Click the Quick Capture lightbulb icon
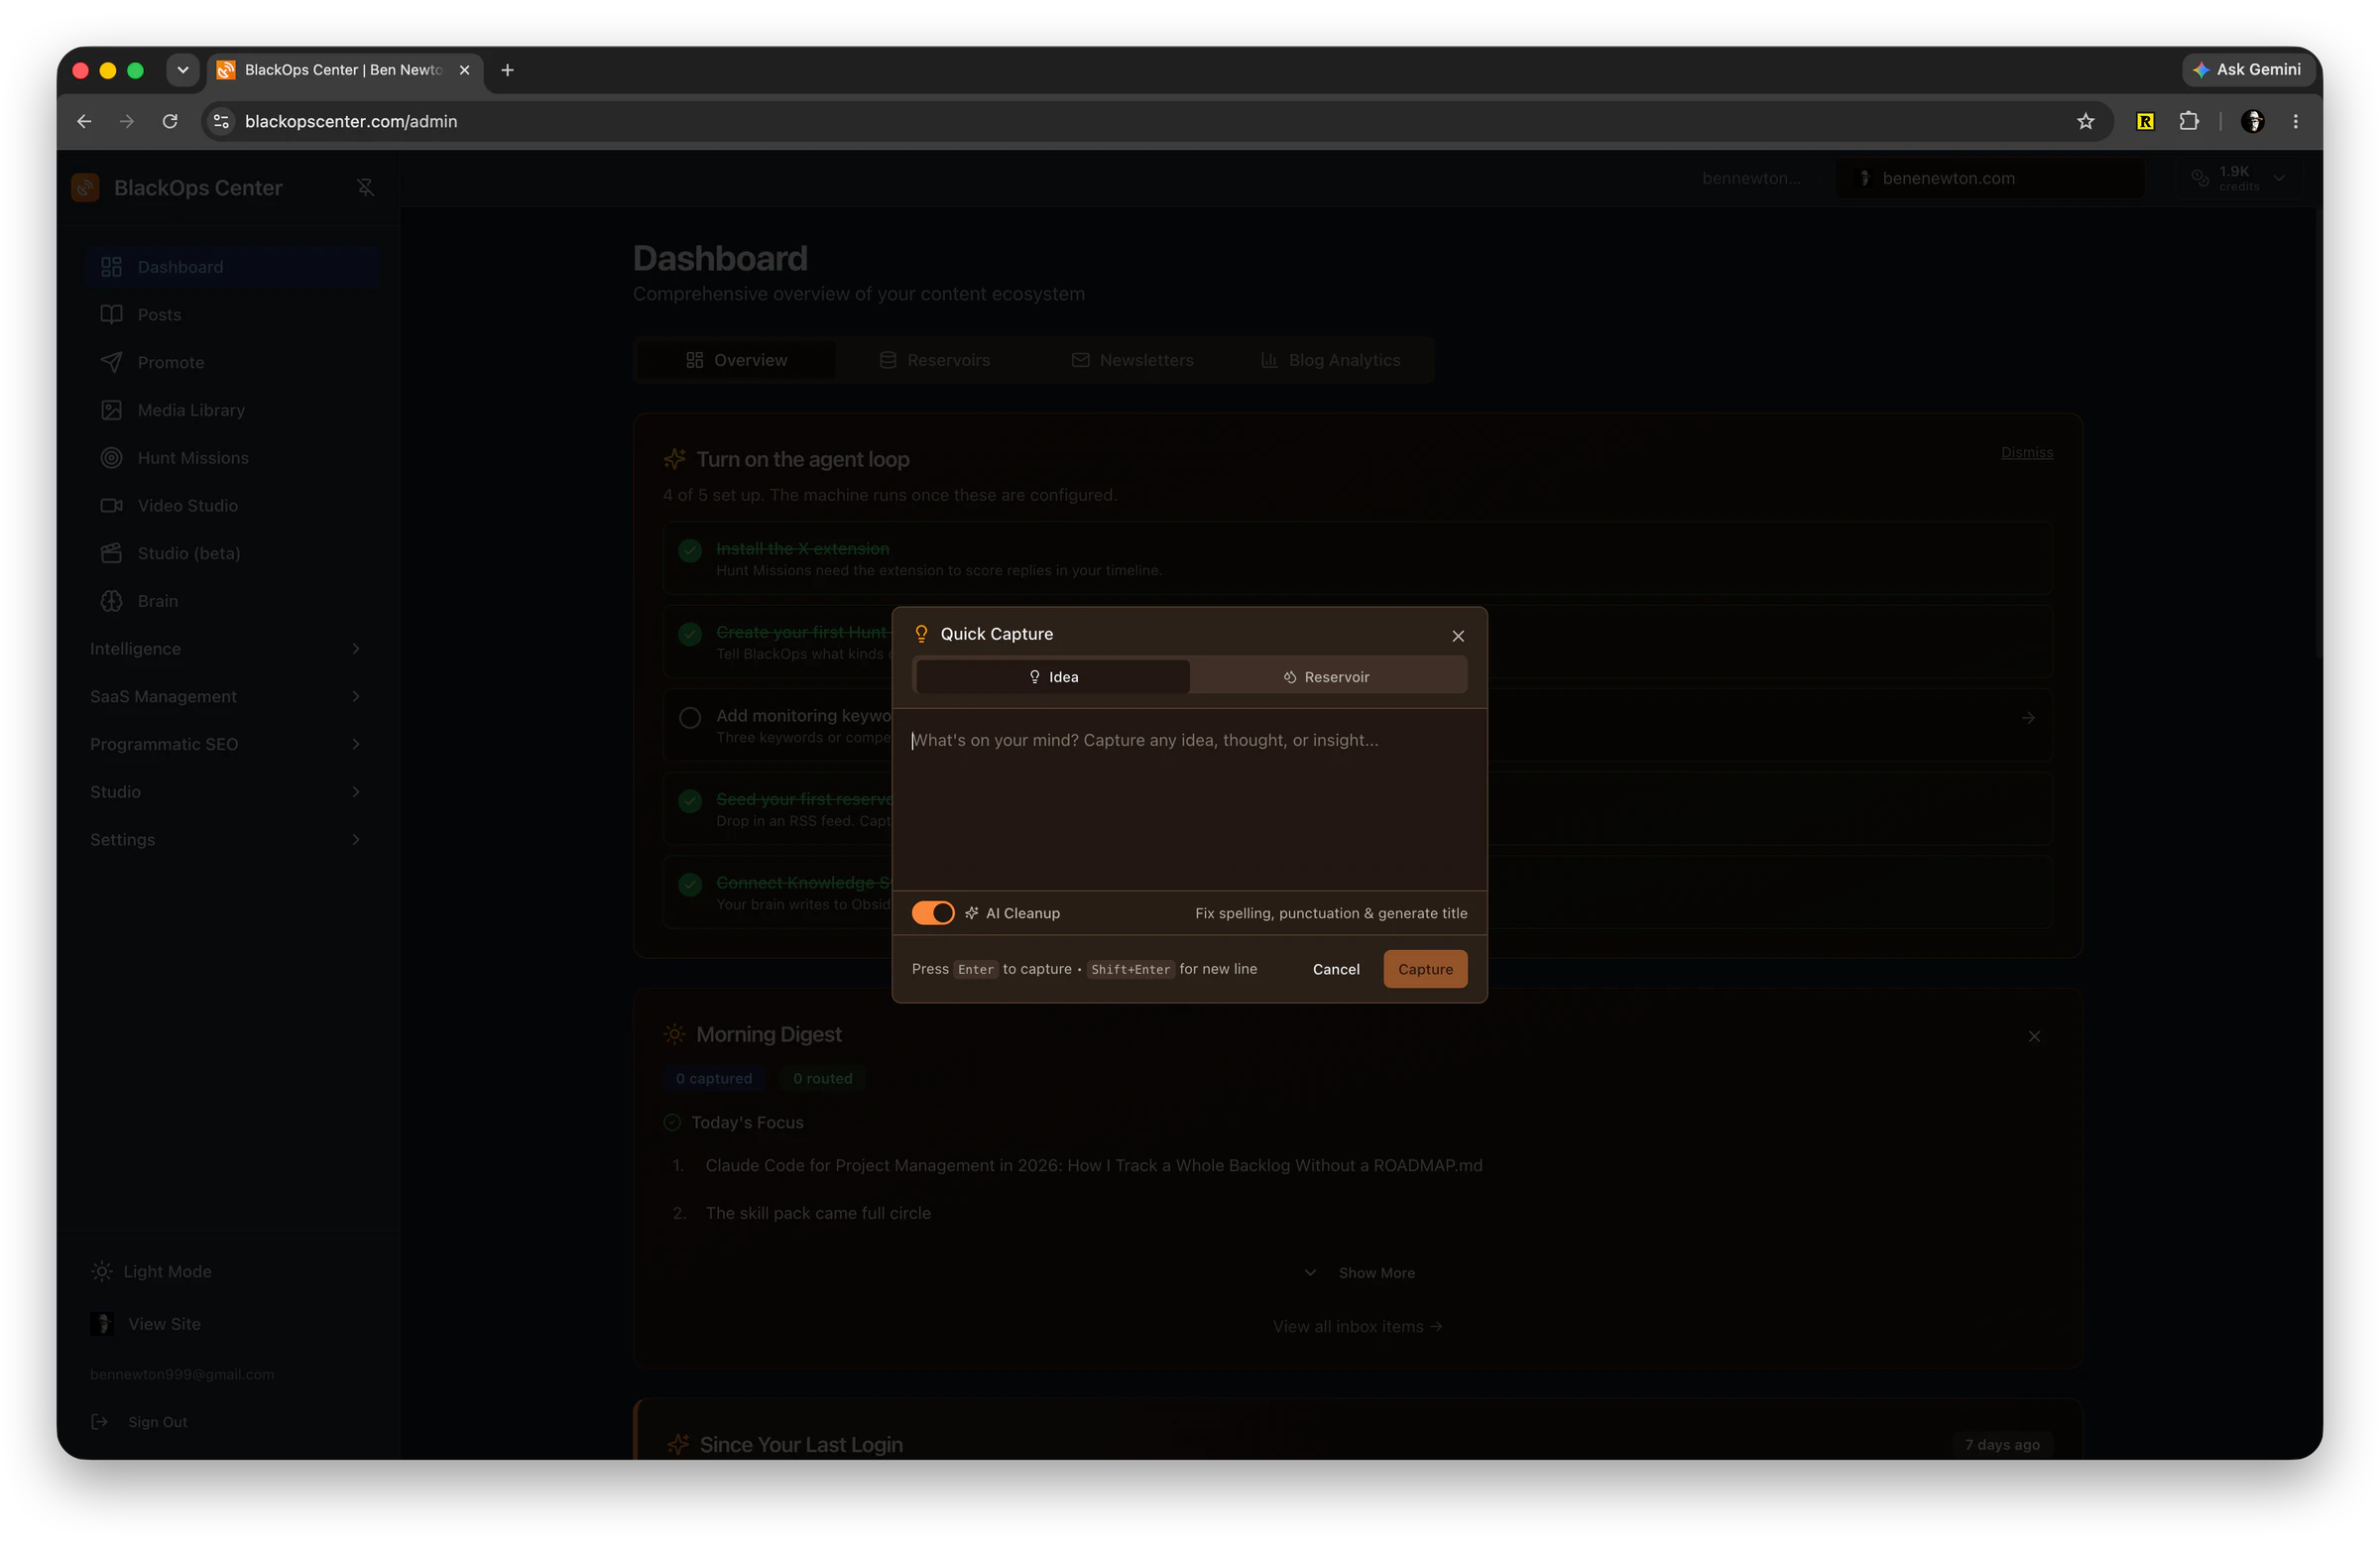Viewport: 2380px width, 1549px height. click(921, 634)
